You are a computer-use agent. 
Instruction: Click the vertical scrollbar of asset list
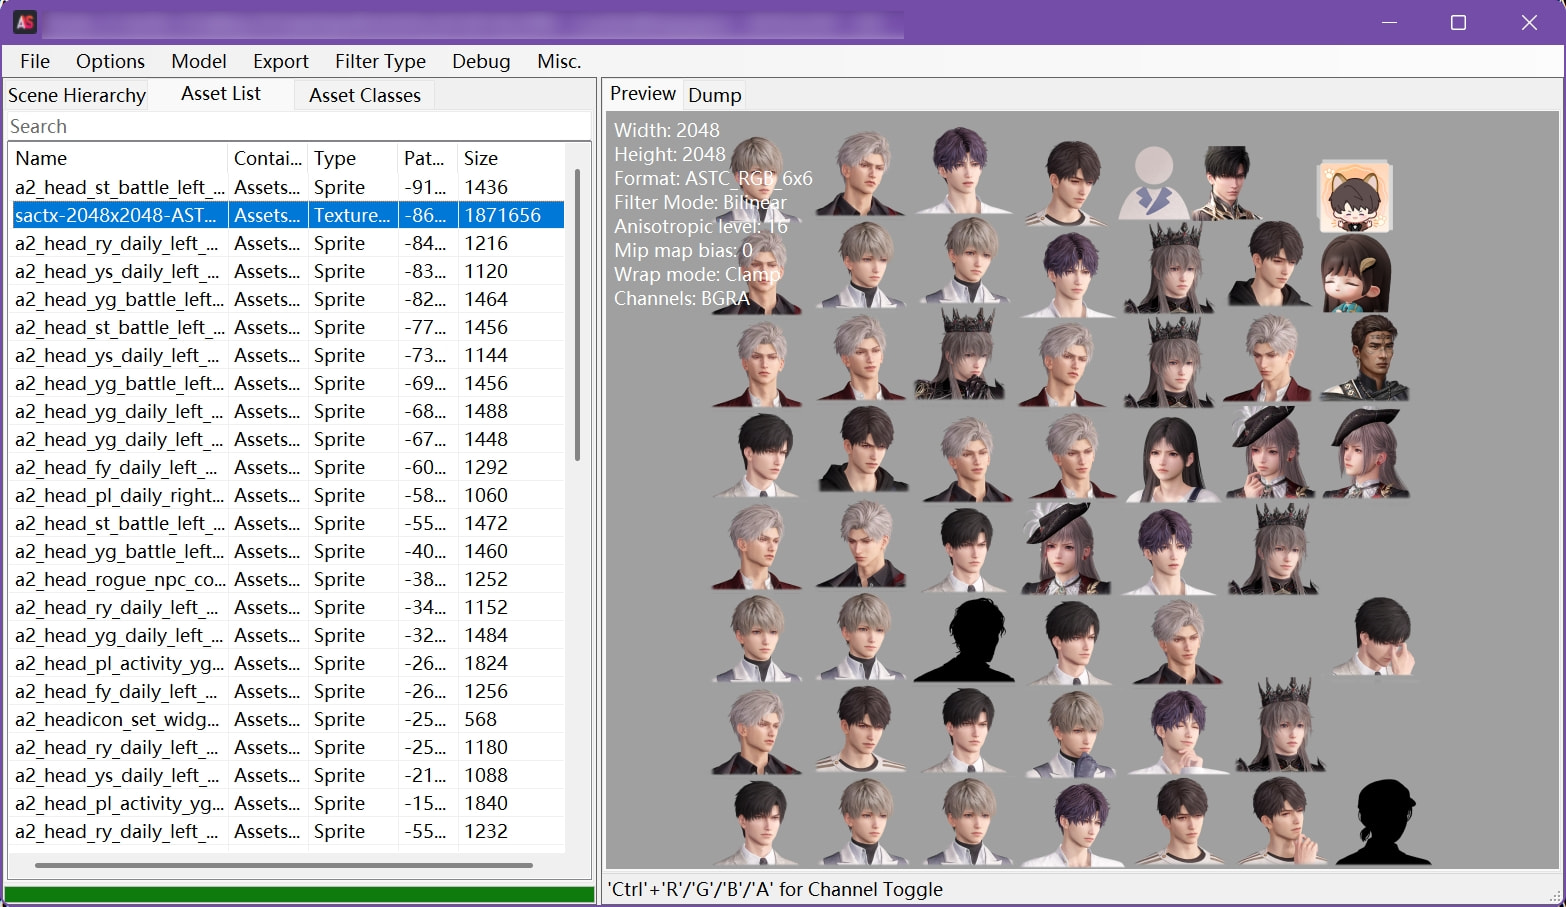[x=577, y=314]
